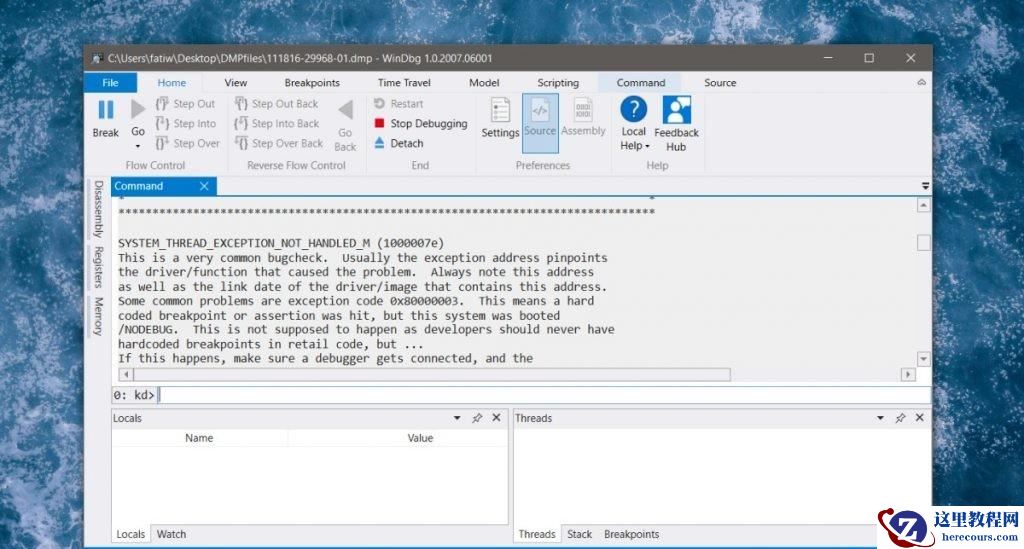Collapse the ribbon with the chevron

tap(921, 82)
